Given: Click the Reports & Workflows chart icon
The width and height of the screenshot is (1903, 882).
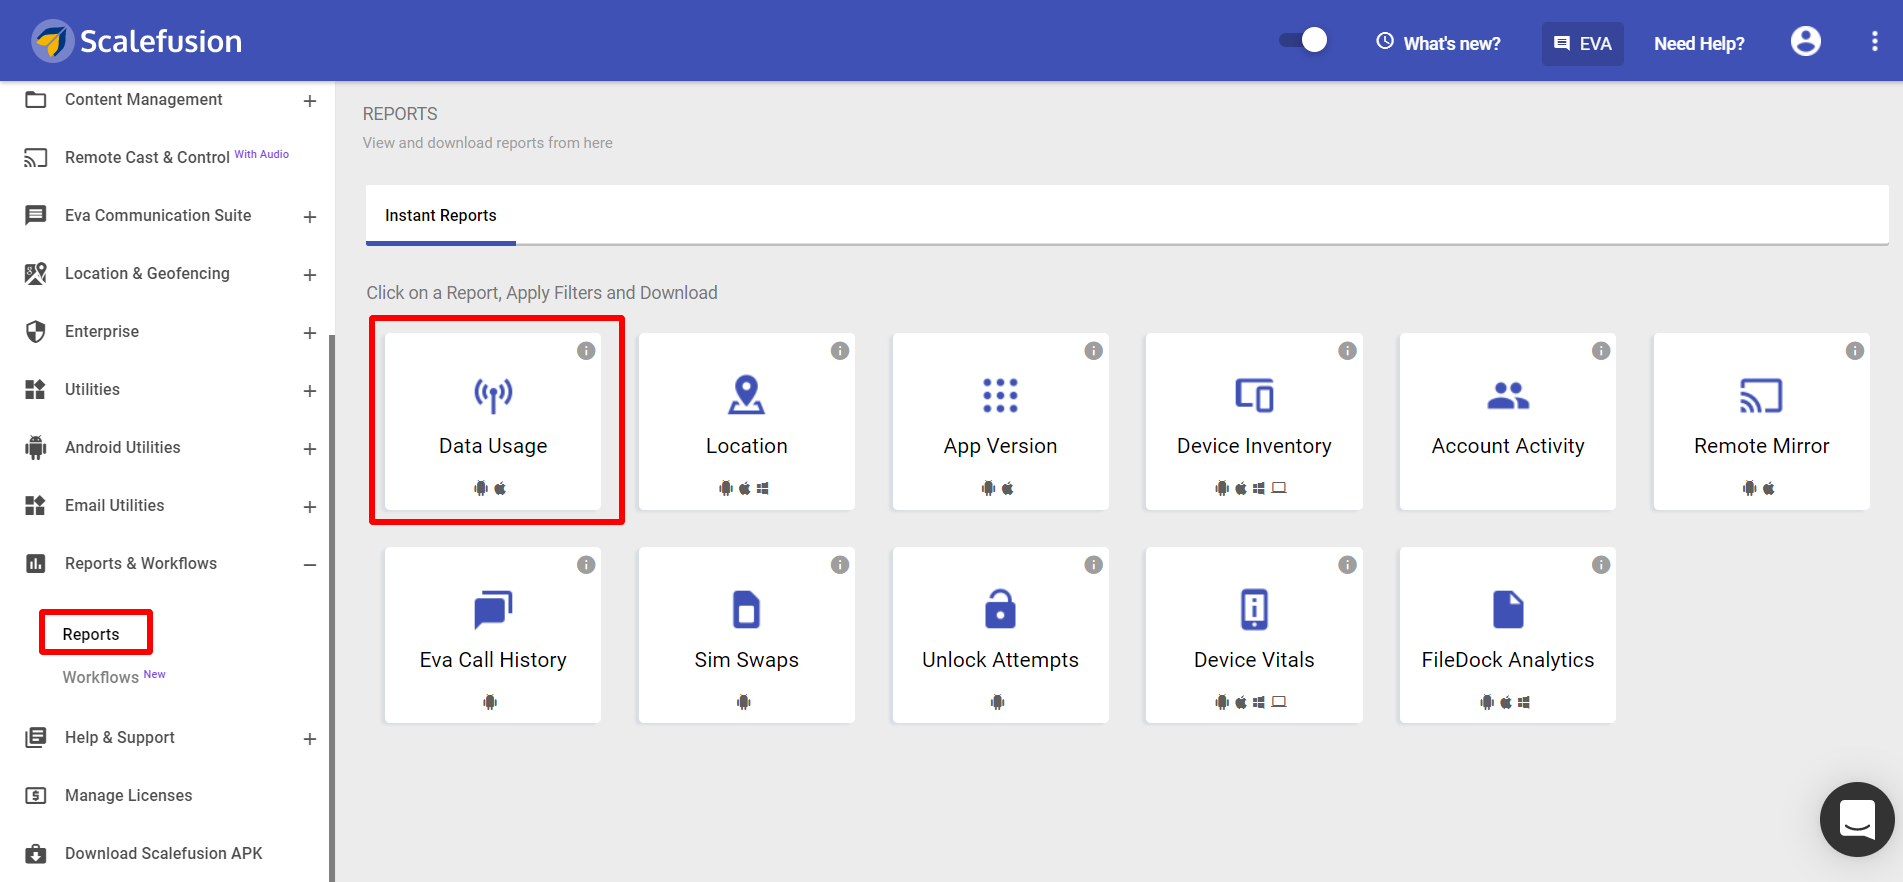Looking at the screenshot, I should click(x=36, y=563).
